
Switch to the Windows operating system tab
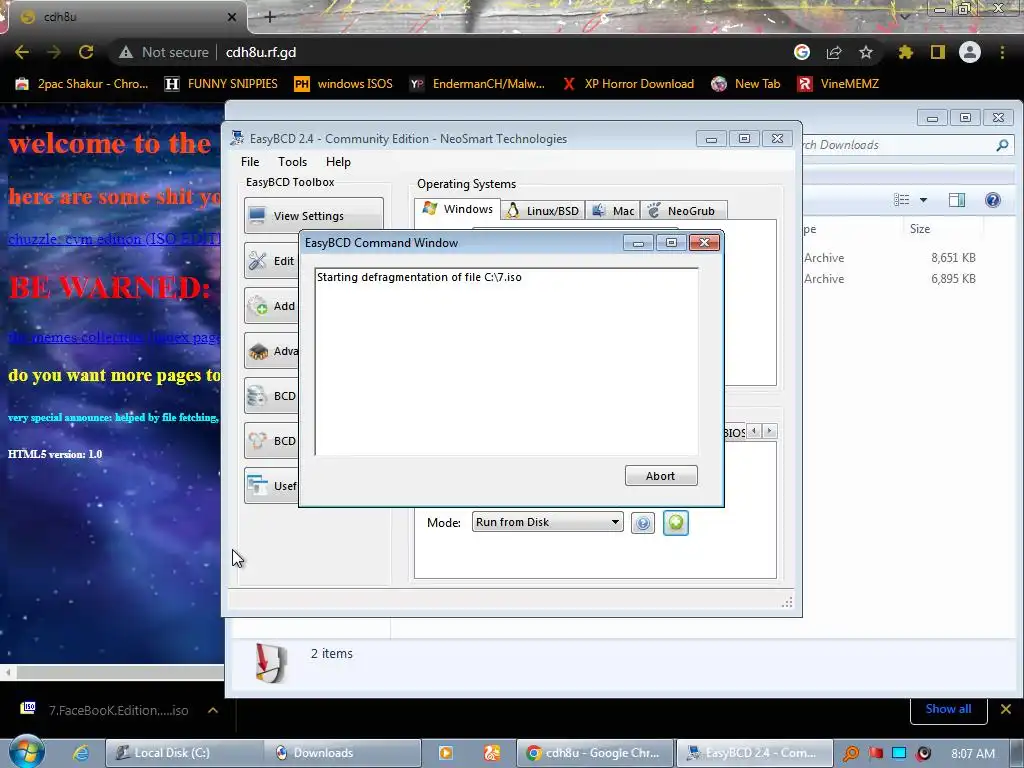point(457,210)
